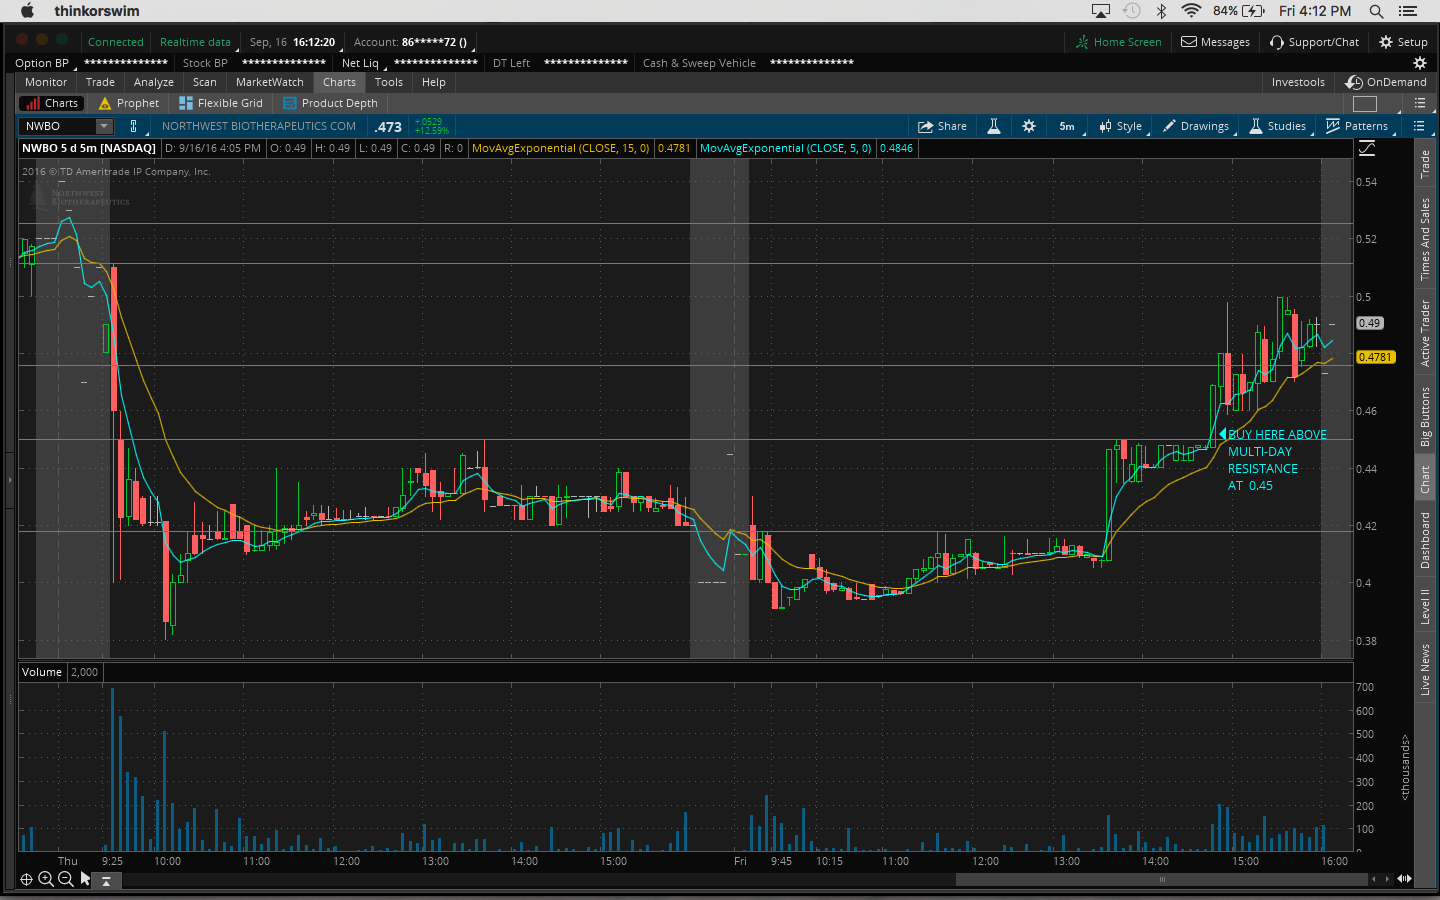
Task: Switch to the Analyze tab
Action: (154, 82)
